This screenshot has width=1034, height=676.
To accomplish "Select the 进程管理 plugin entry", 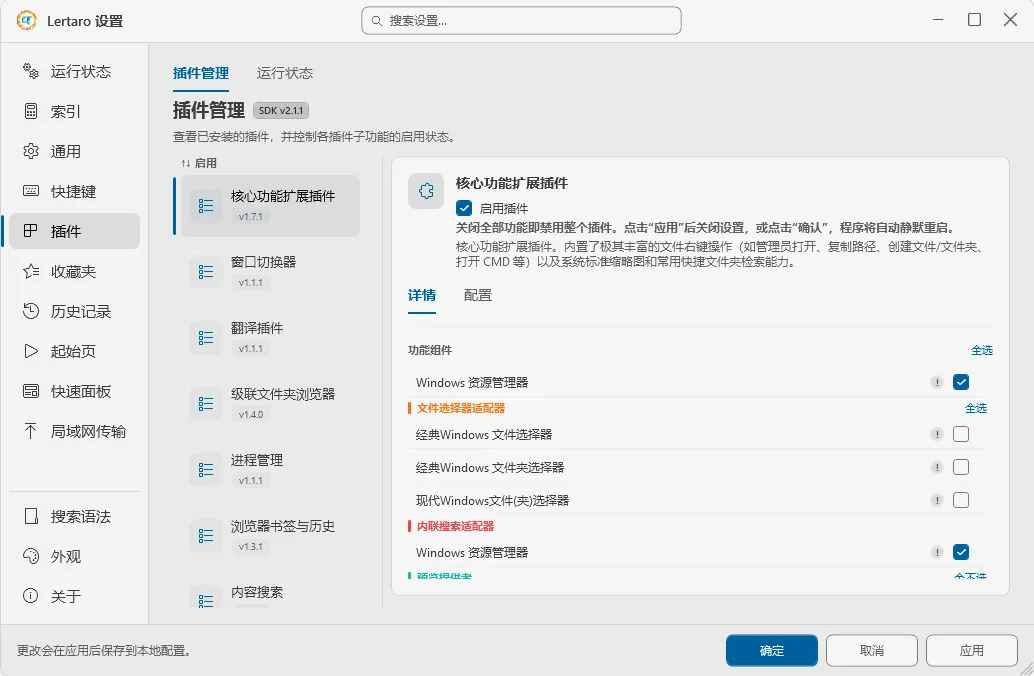I will (270, 470).
